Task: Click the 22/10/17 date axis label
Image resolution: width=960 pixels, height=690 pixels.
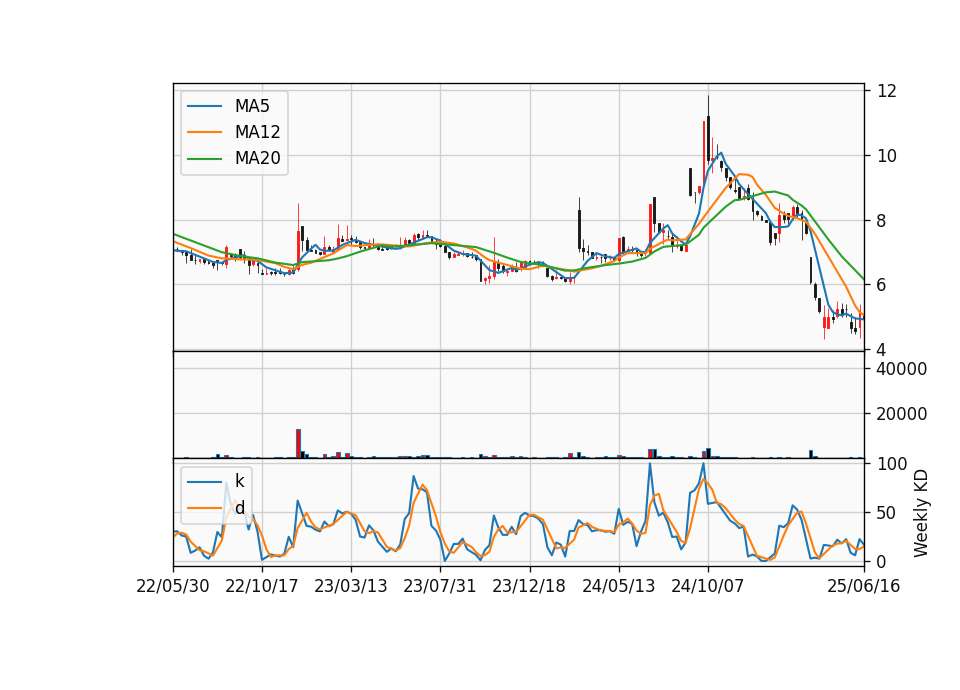Action: pos(261,586)
